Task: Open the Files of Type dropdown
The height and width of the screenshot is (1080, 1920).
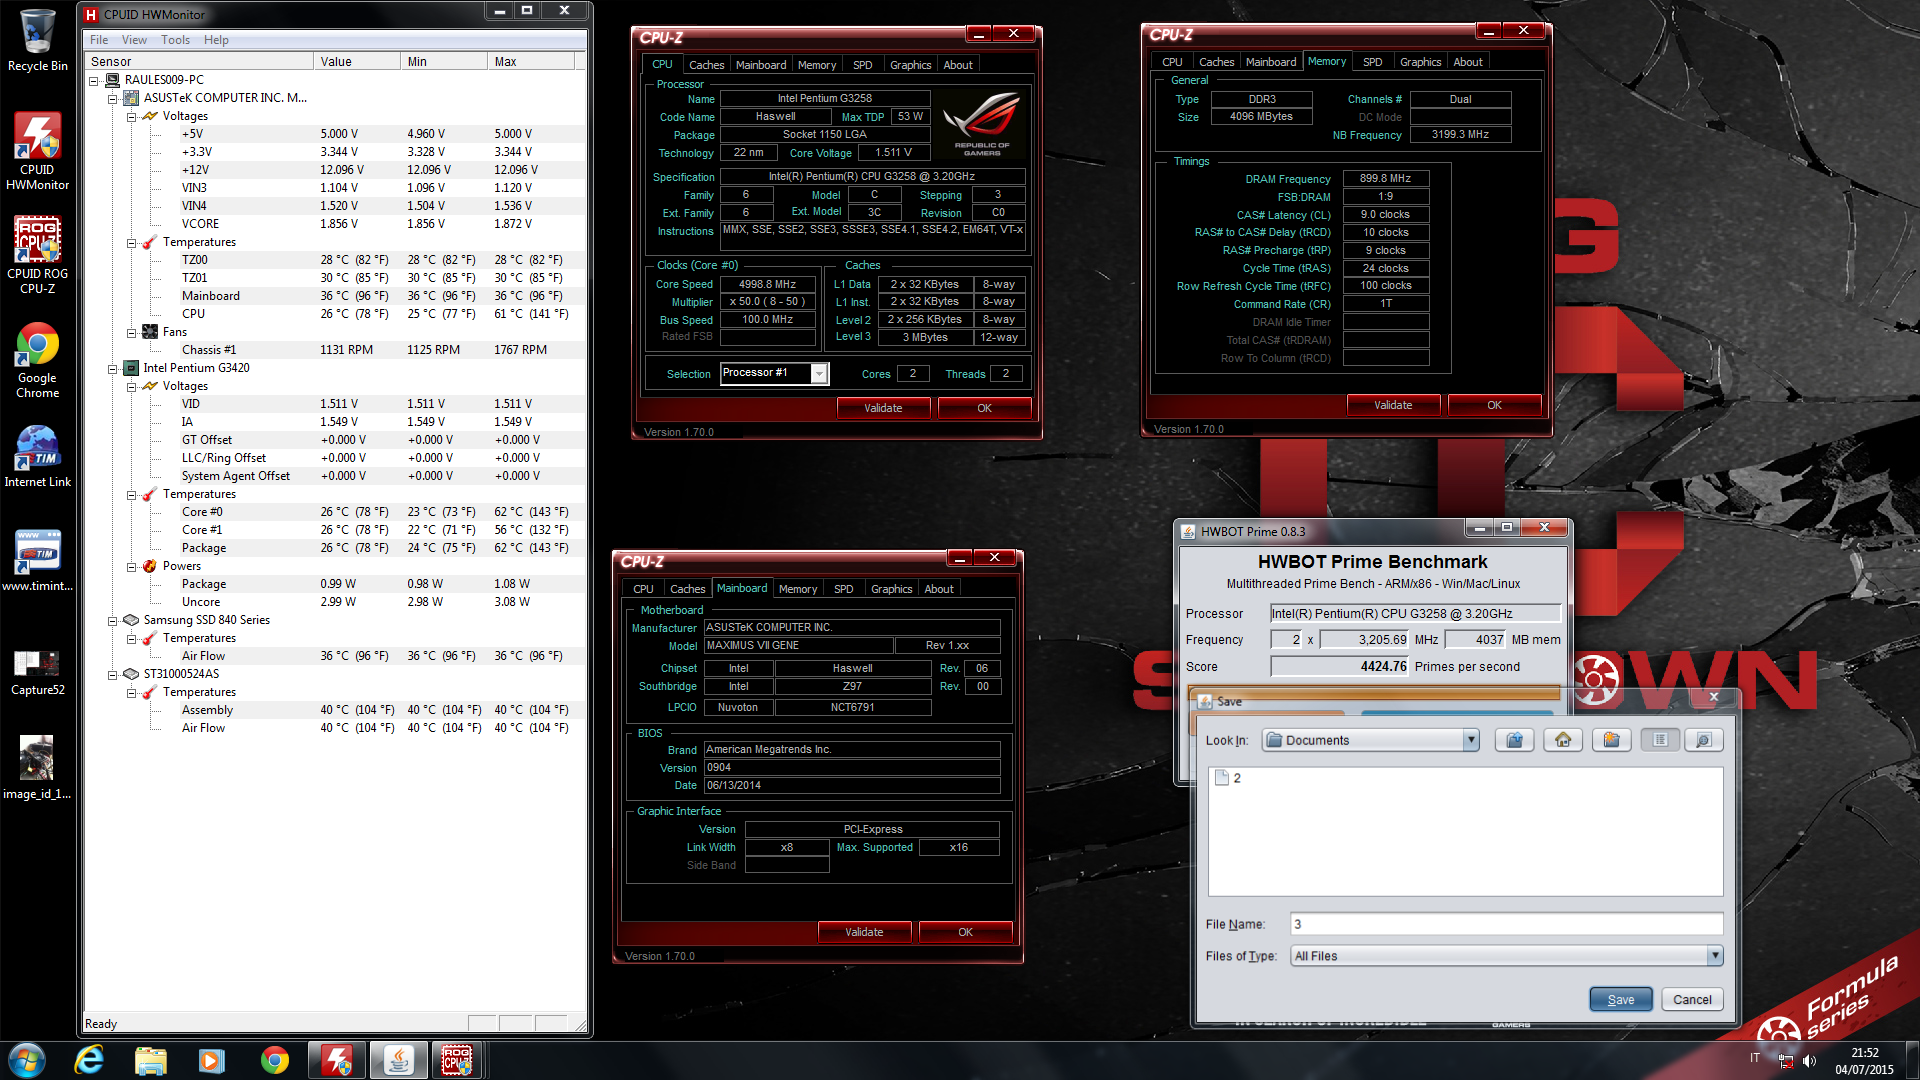Action: (x=1714, y=956)
